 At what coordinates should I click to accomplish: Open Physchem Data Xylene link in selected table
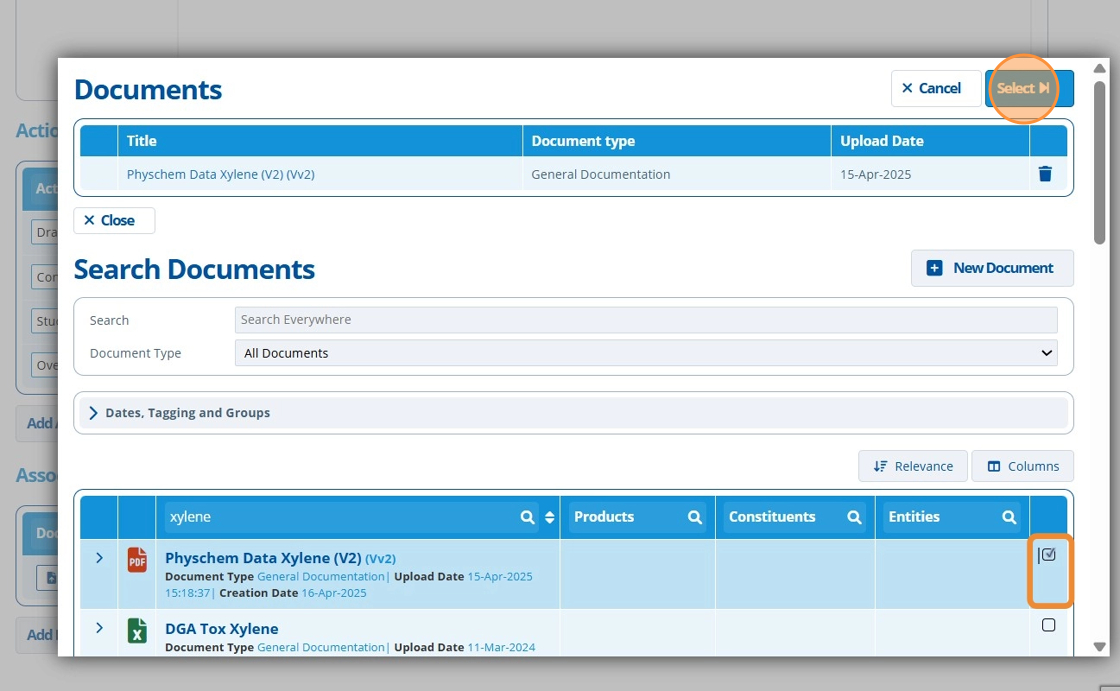pyautogui.click(x=221, y=174)
